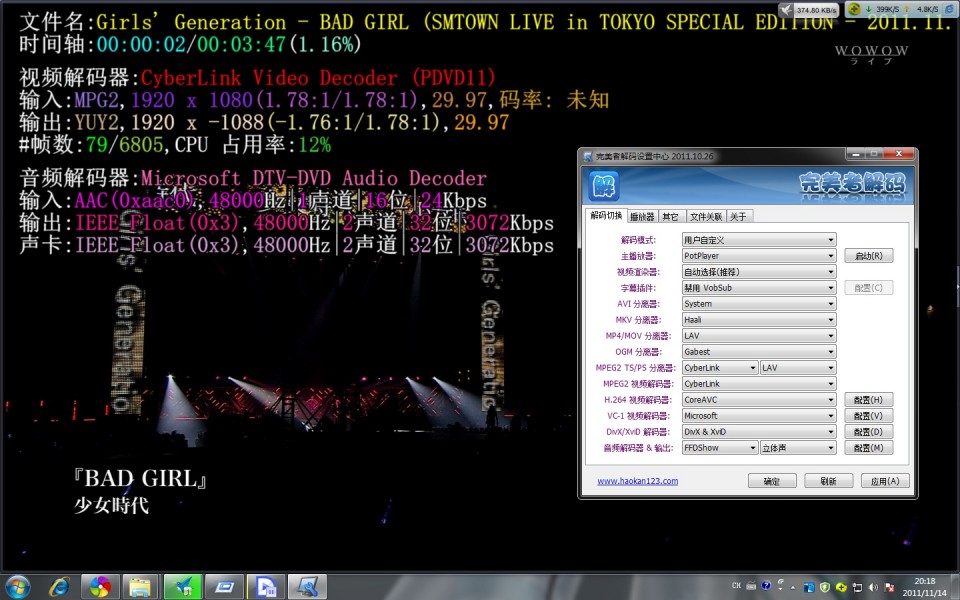The width and height of the screenshot is (960, 600).
Task: Open the VC-1 视频解码器 dropdown showing Microsoft
Action: [x=759, y=416]
